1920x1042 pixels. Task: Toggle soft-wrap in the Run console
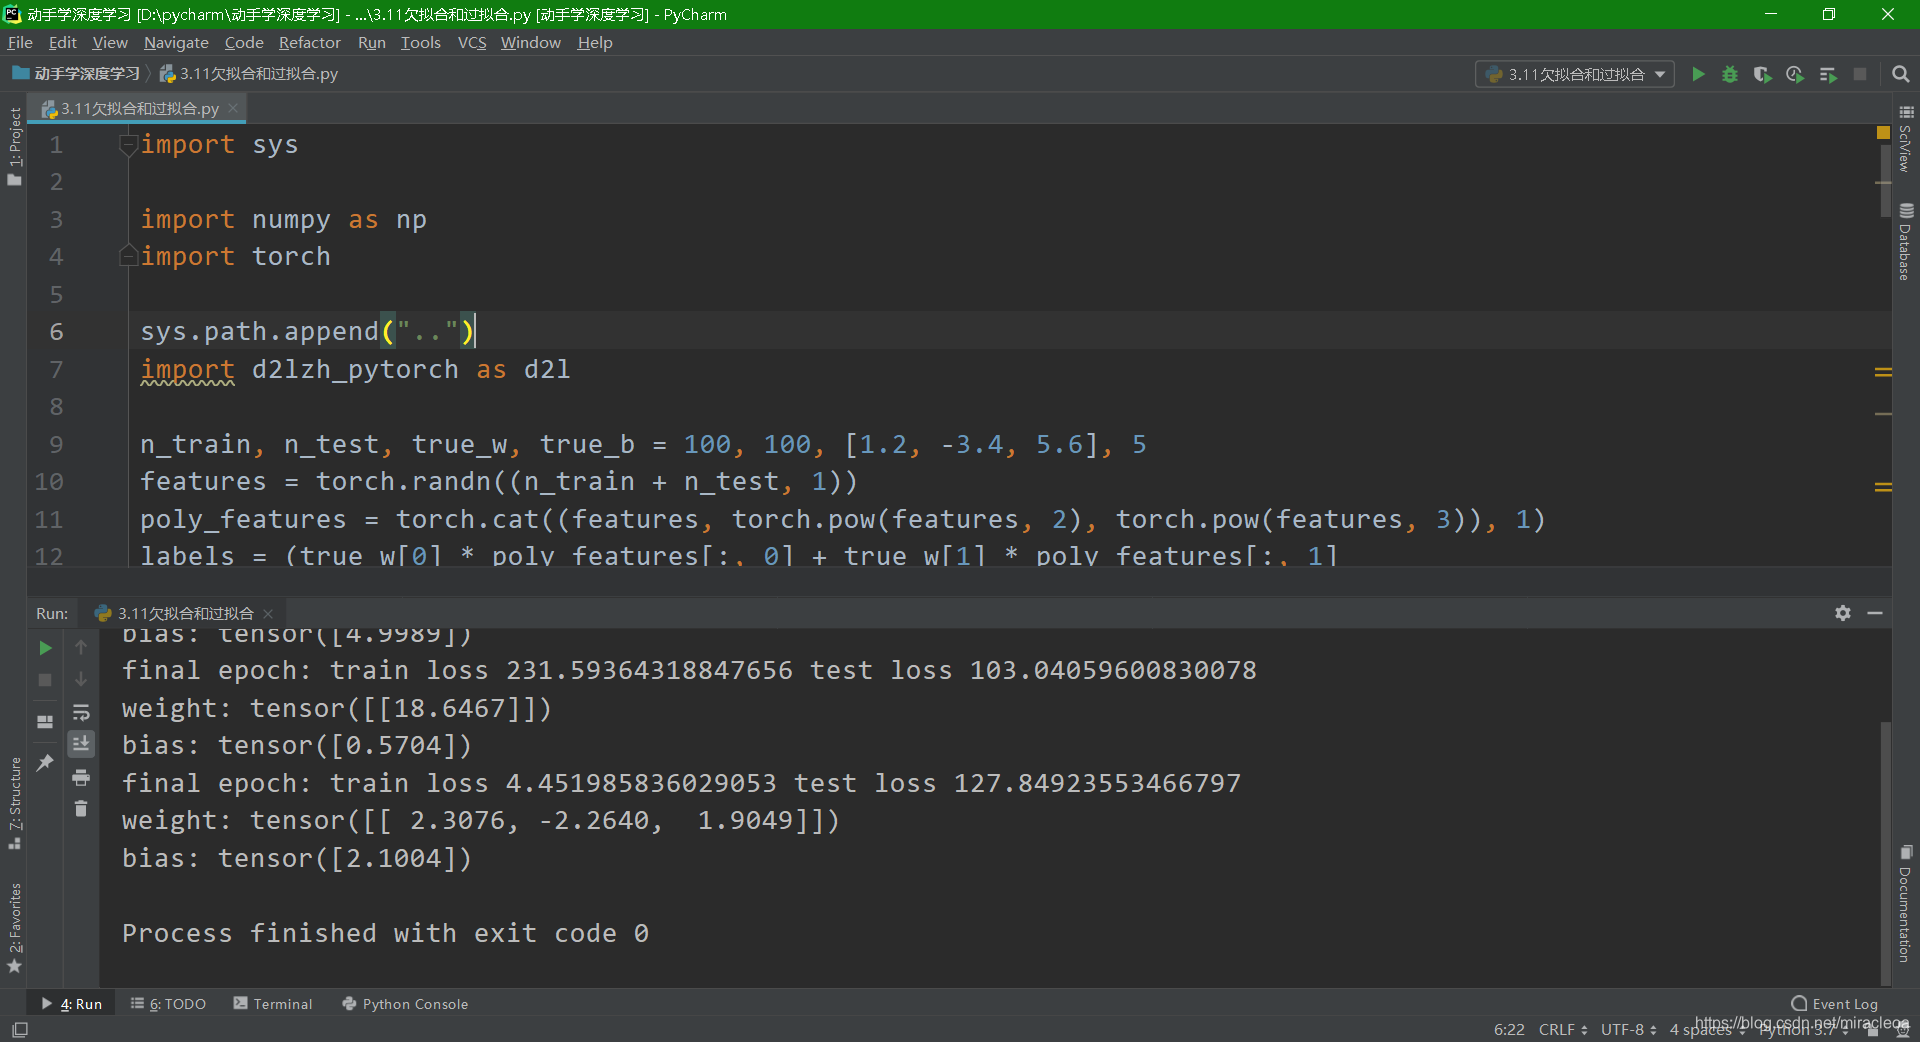[81, 712]
